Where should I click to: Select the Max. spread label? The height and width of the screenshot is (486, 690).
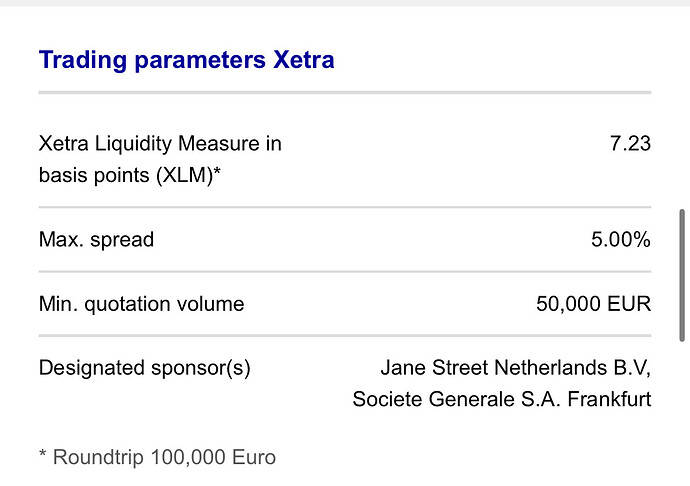pyautogui.click(x=96, y=240)
